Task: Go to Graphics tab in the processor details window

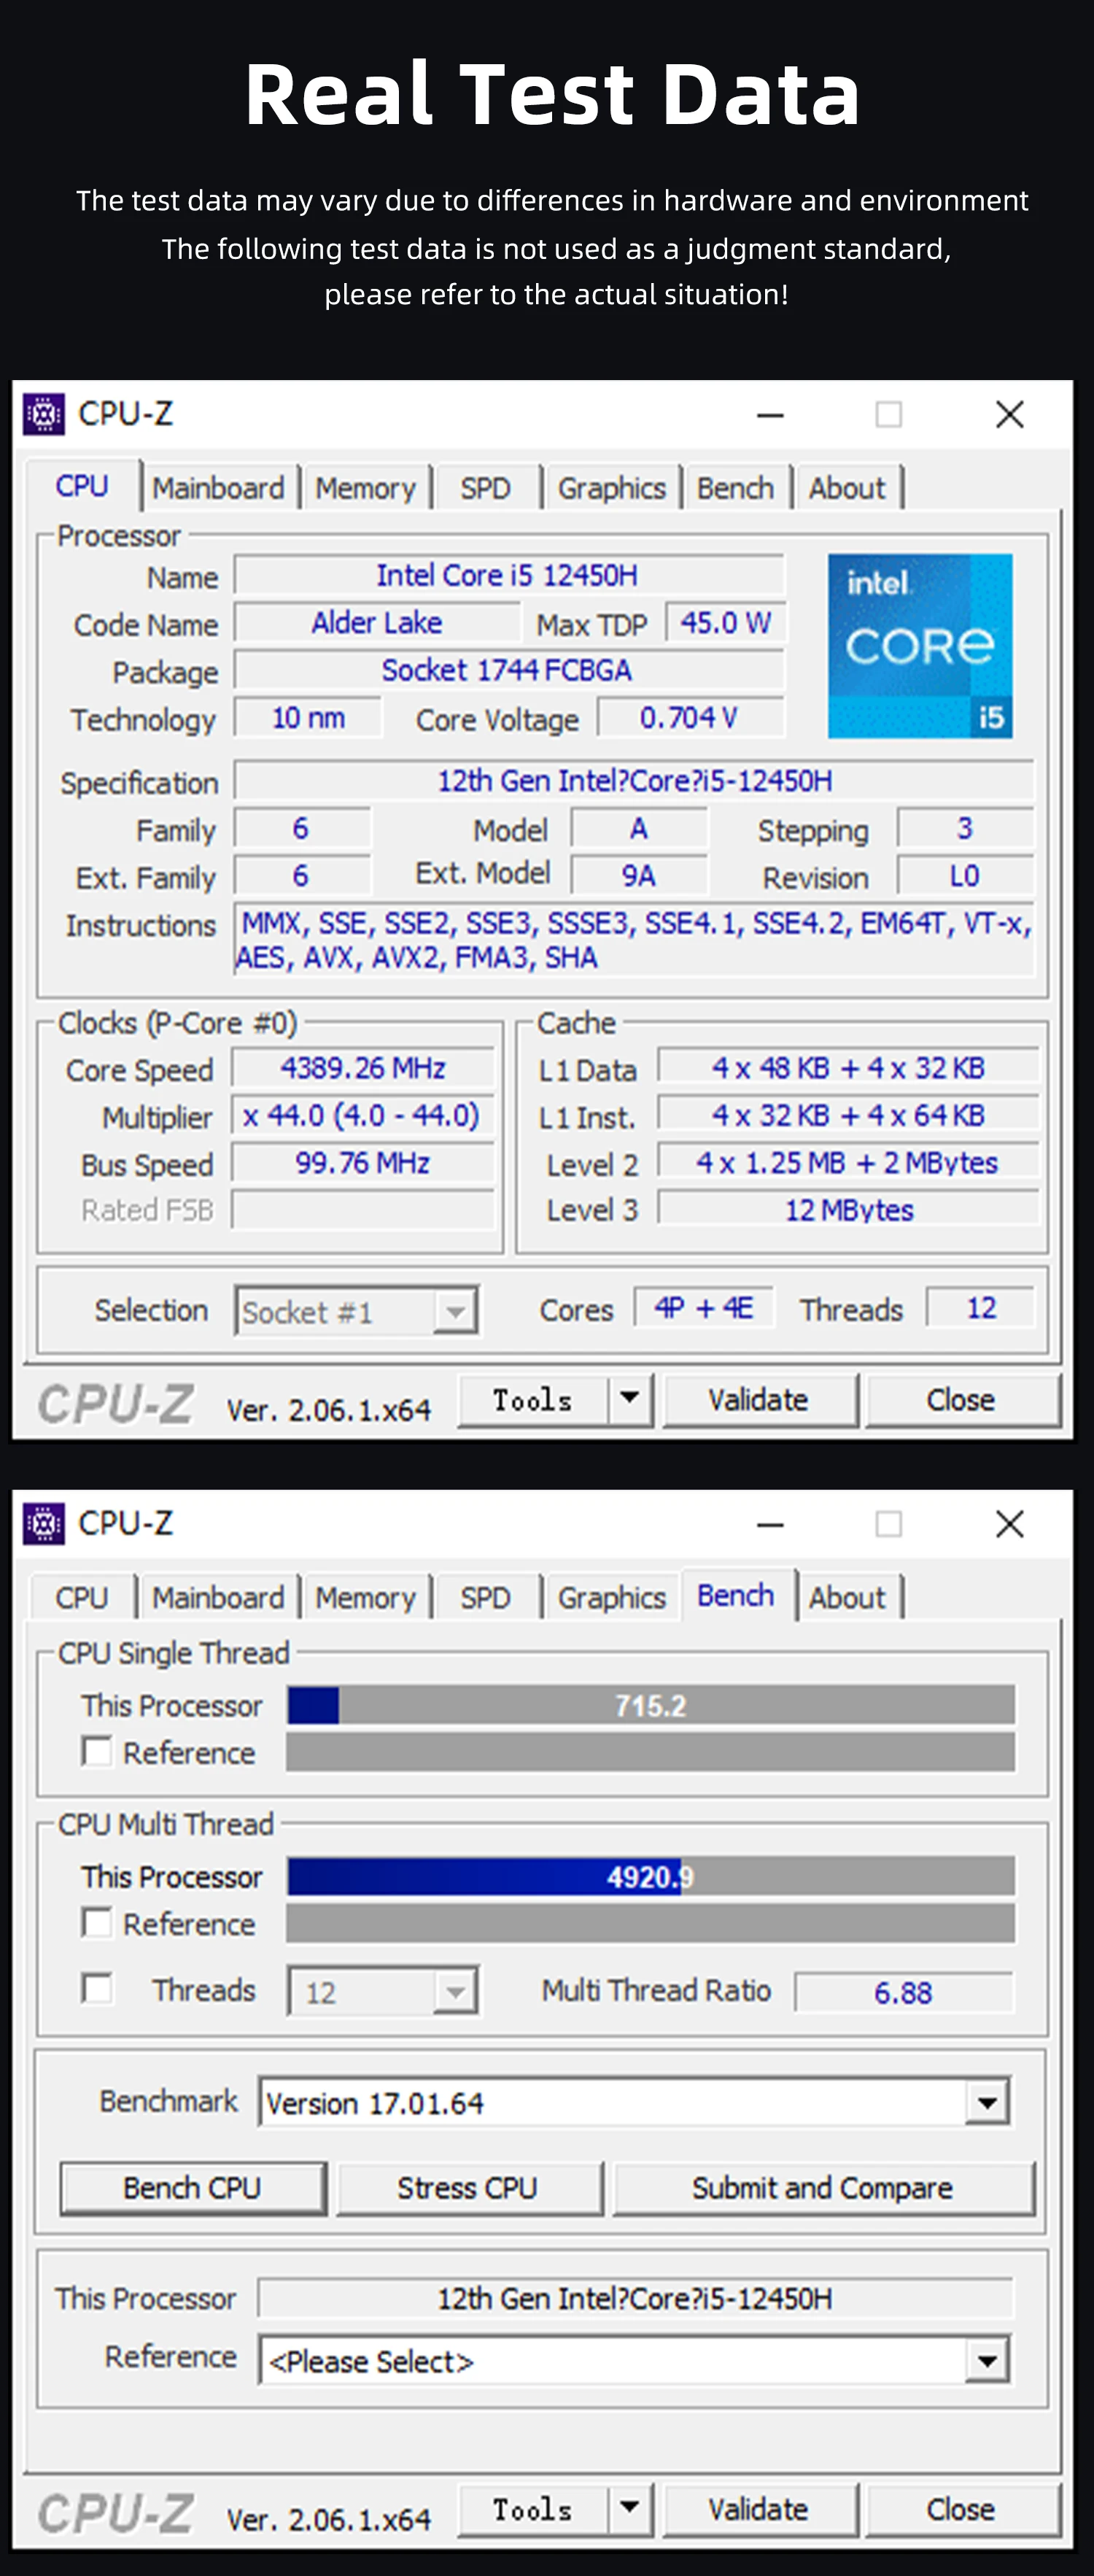Action: [x=612, y=488]
